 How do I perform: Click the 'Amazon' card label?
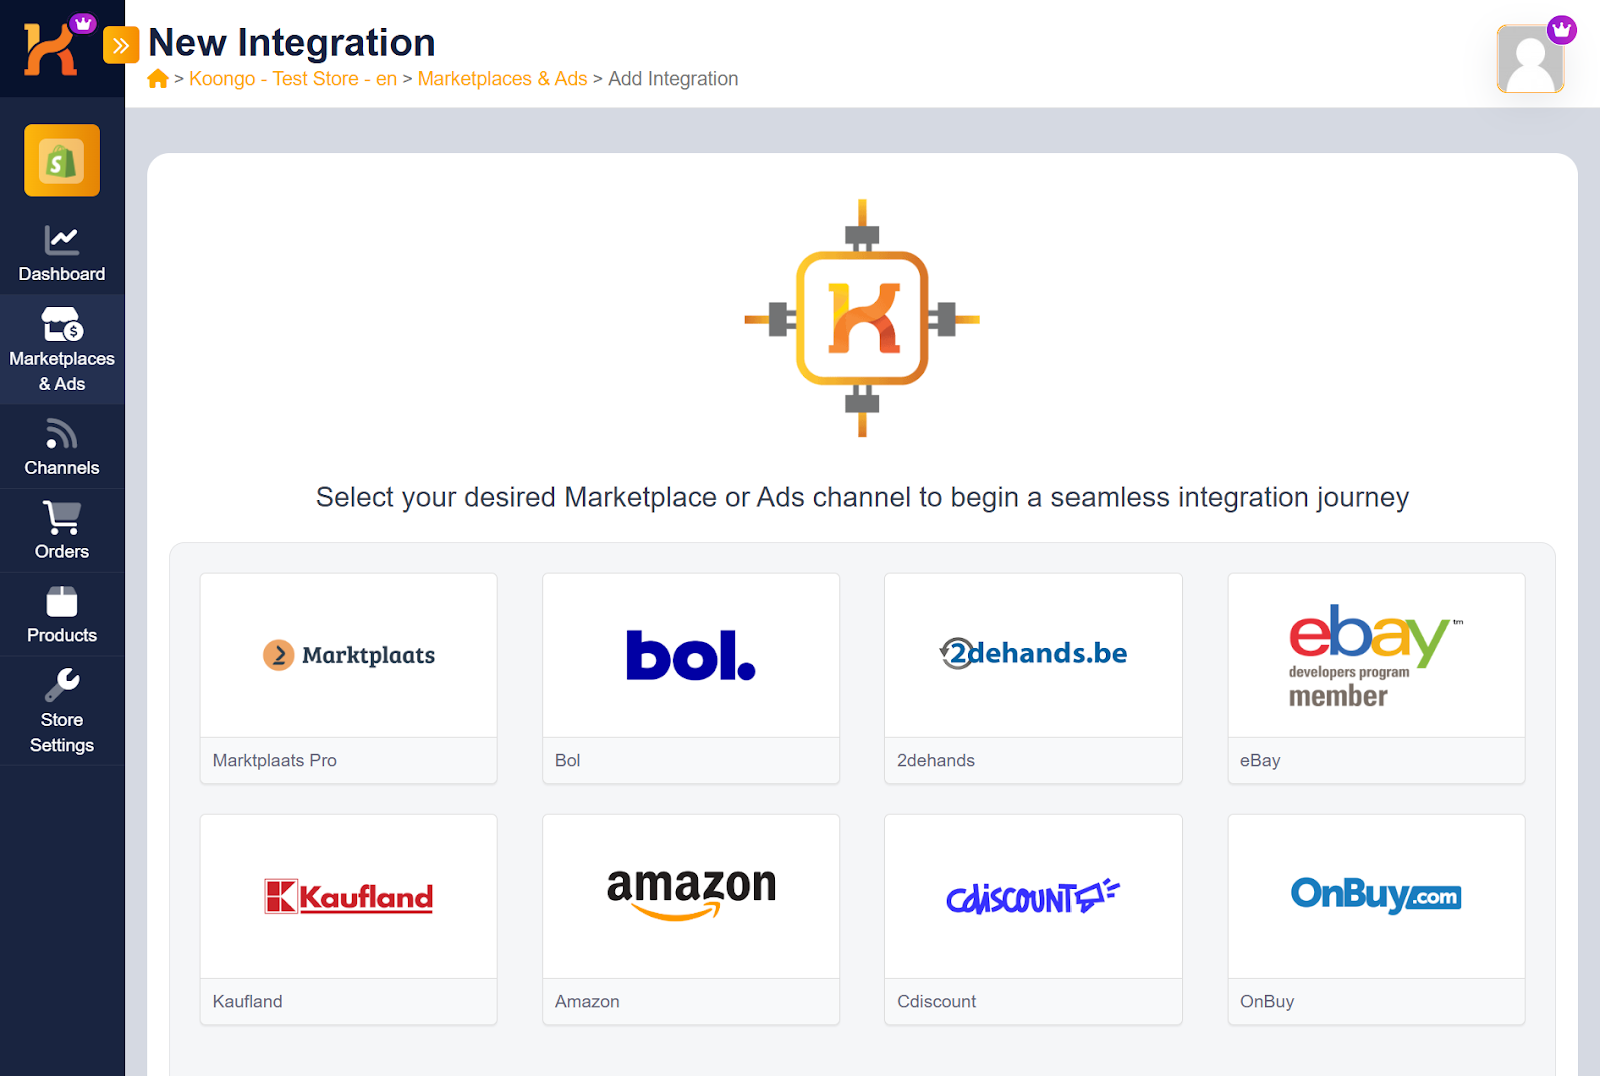pos(587,1001)
